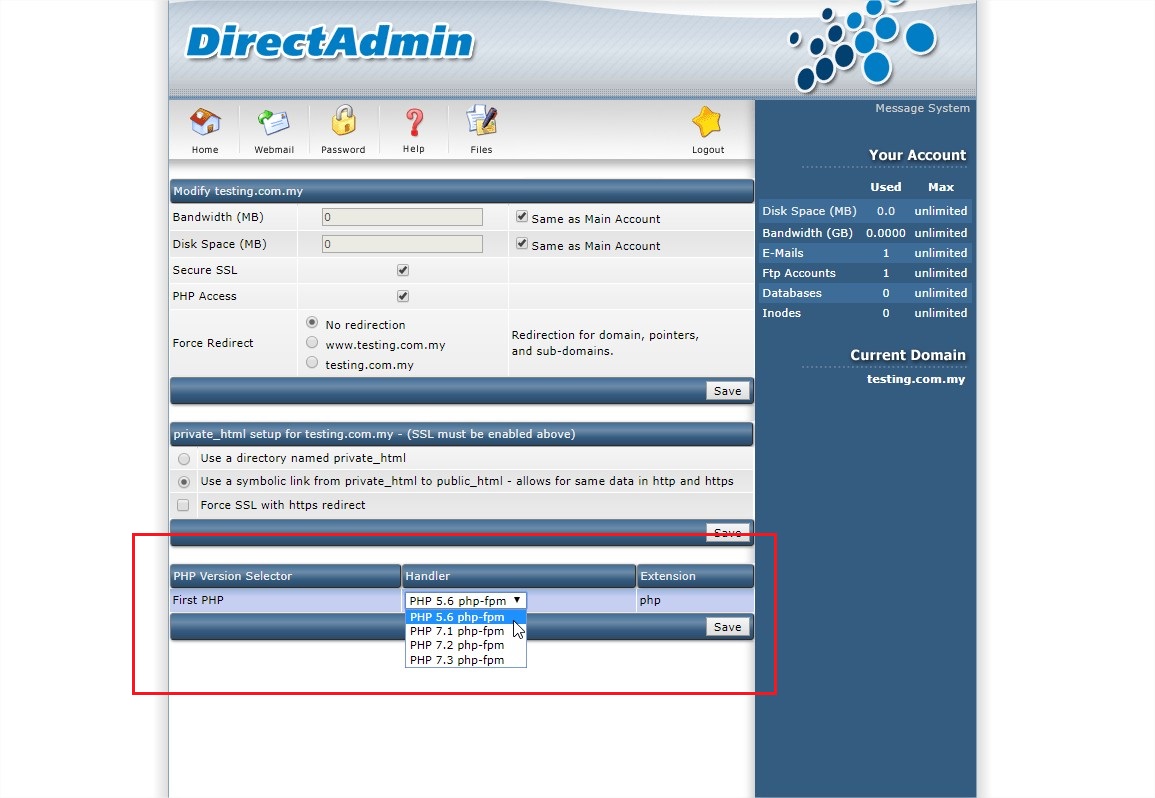Click the Bandwidth (GB) account usage row
This screenshot has height=798, width=1155.
coord(865,233)
